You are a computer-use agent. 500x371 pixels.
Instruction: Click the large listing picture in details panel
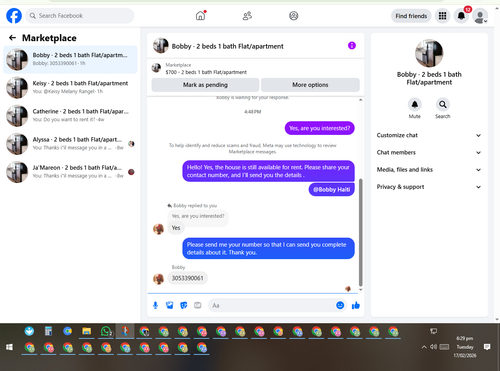pos(429,53)
